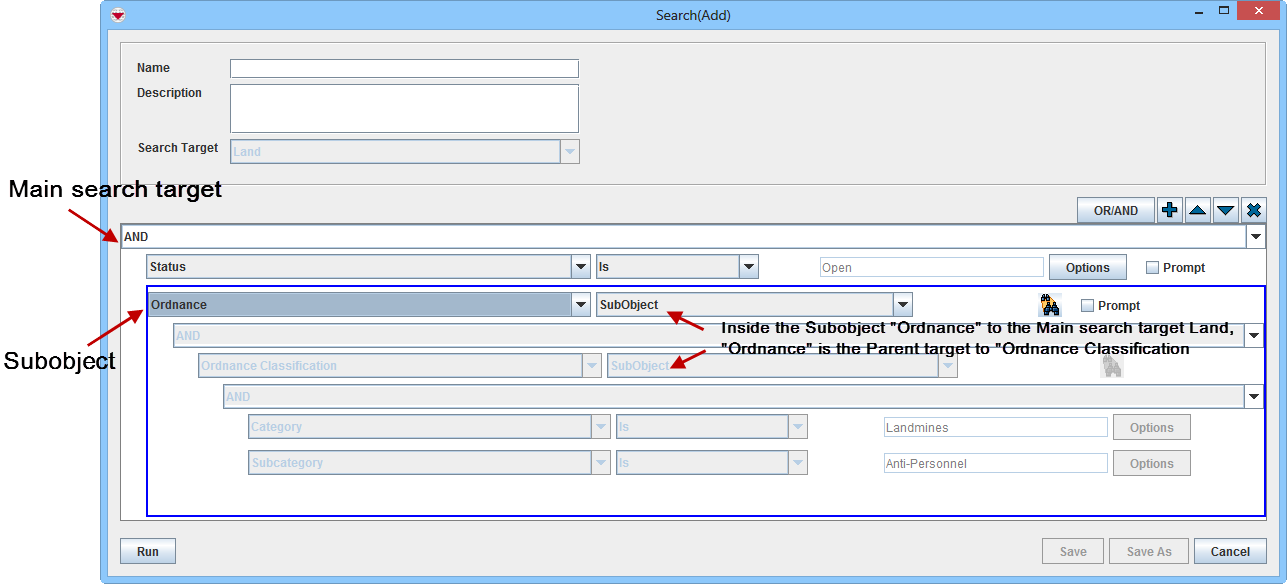Open the SubObject operator dropdown in Ordnance row
Viewport: 1287px width, 584px height.
tap(902, 305)
